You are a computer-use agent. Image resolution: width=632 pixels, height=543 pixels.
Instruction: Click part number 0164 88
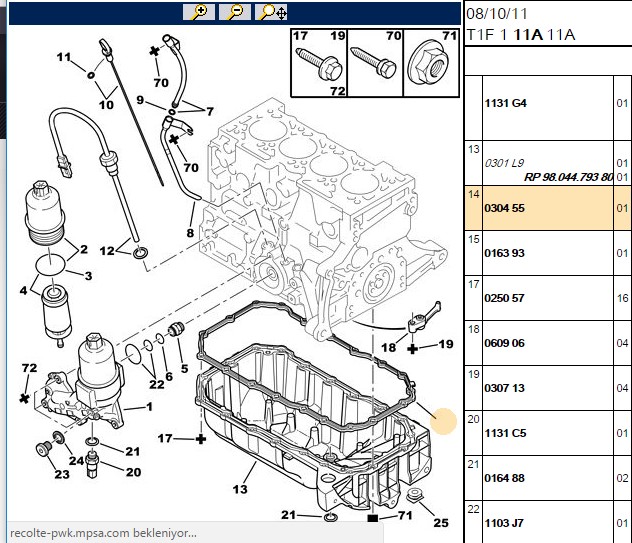pyautogui.click(x=504, y=478)
